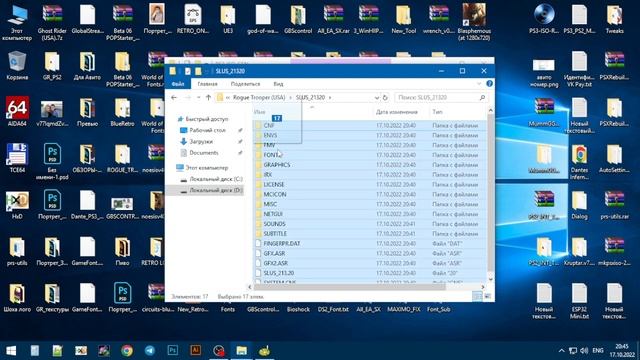Select the AIDA64 desktop icon
Screen dimensions: 640x360
tap(17, 111)
